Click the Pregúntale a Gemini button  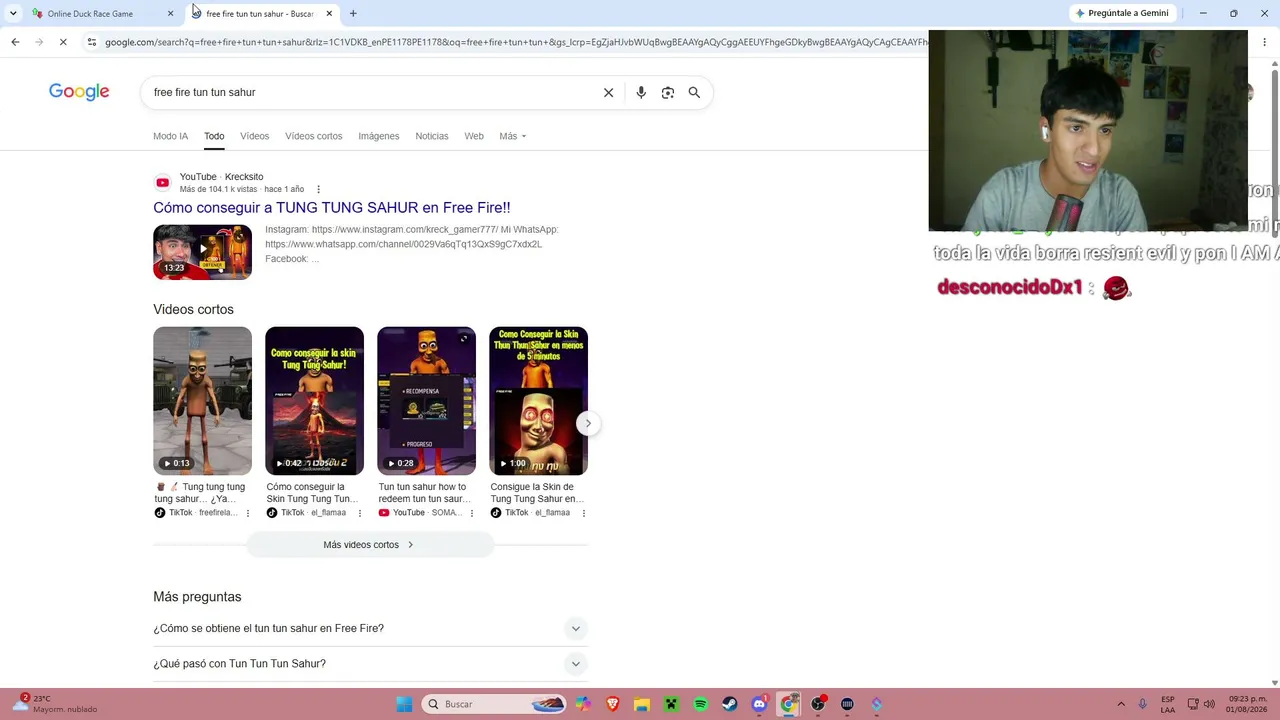1121,13
